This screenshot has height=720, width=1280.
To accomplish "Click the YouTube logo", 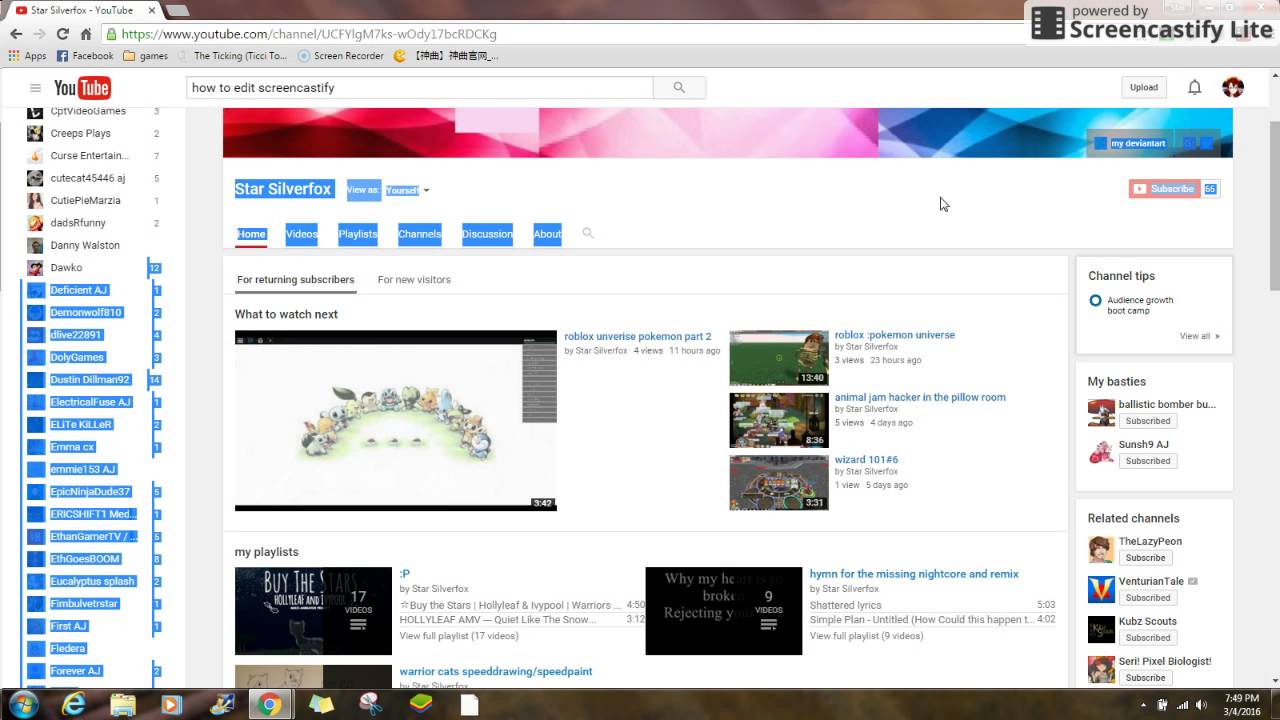I will [x=82, y=88].
